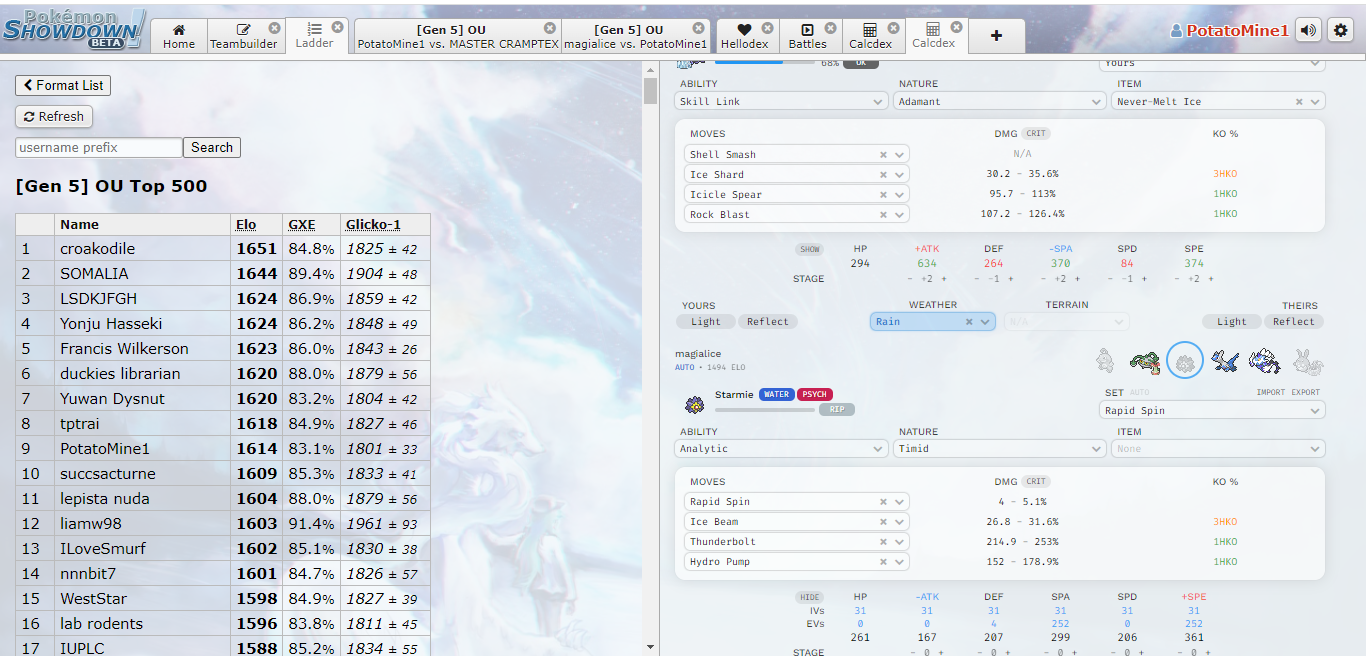Focus the username prefix field

99,148
